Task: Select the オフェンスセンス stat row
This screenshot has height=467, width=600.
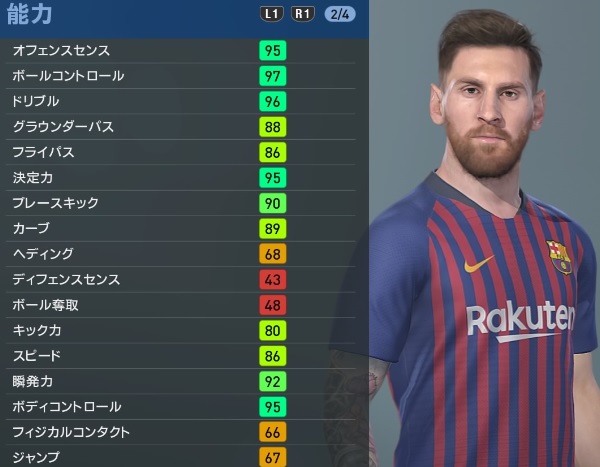Action: [181, 51]
